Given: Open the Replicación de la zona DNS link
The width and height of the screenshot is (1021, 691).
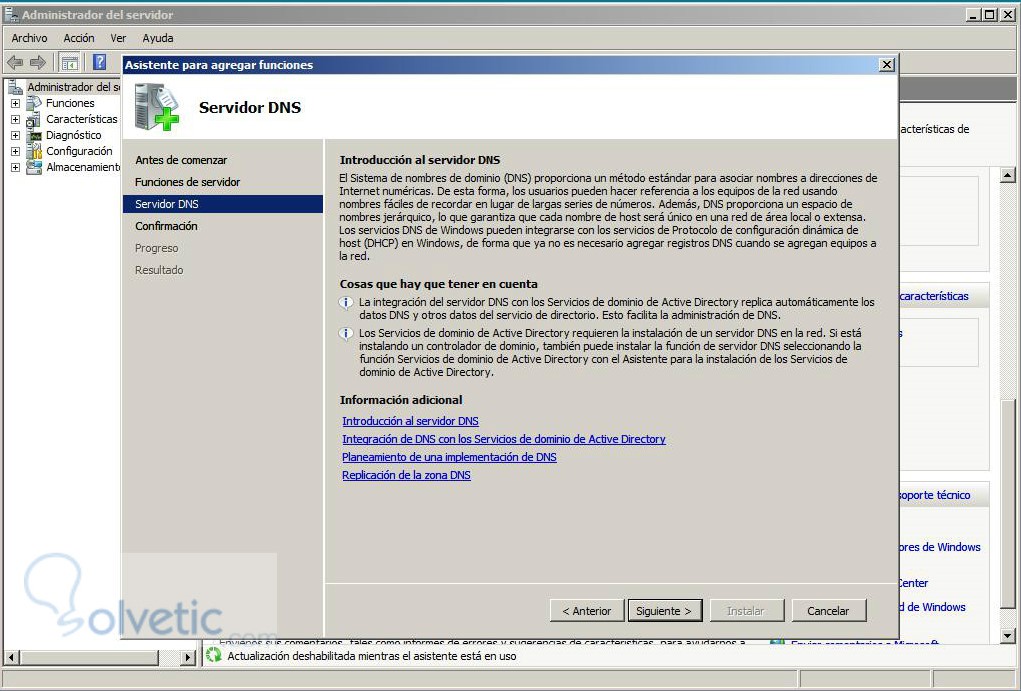Looking at the screenshot, I should [406, 475].
